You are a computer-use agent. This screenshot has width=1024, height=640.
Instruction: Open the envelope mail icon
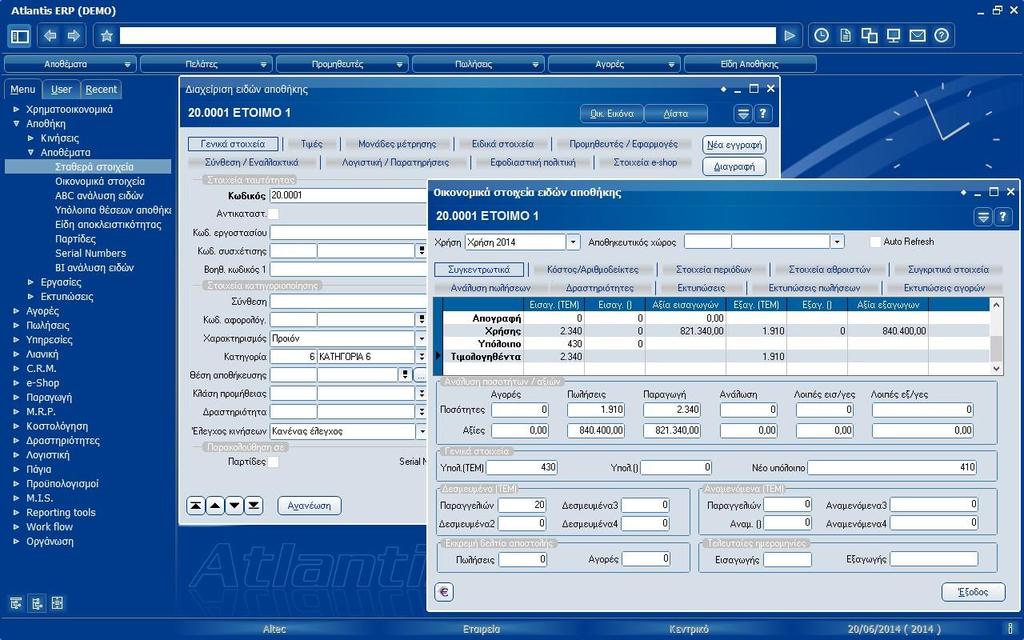[918, 36]
